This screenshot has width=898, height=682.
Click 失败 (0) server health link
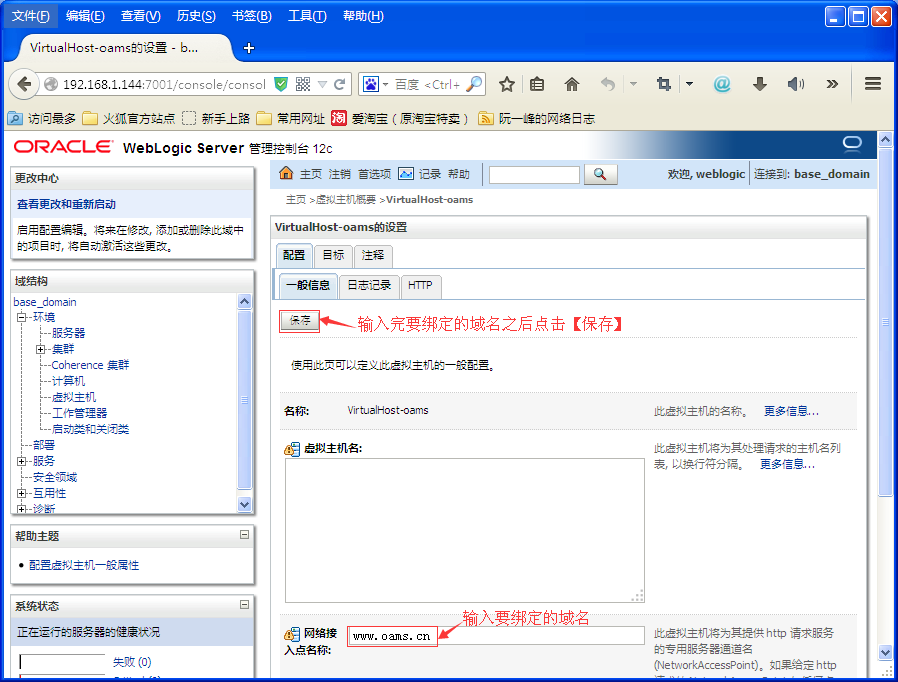tap(132, 662)
